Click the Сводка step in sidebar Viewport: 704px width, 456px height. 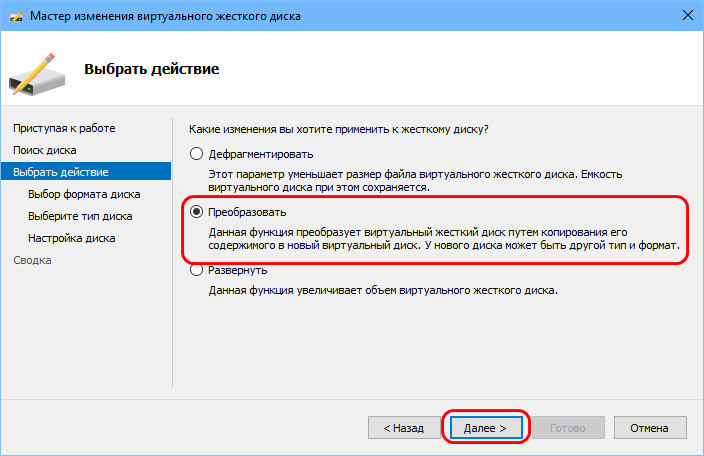tap(32, 260)
